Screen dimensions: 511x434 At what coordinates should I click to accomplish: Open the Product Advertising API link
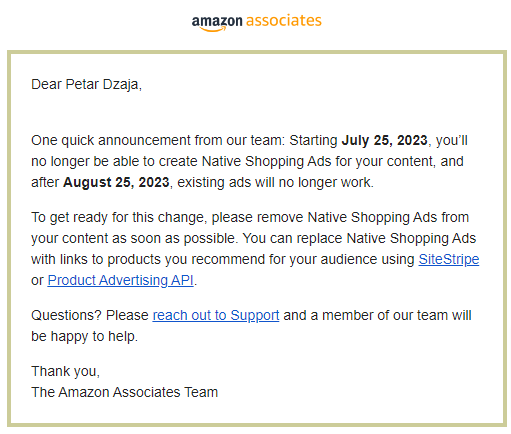(x=120, y=280)
